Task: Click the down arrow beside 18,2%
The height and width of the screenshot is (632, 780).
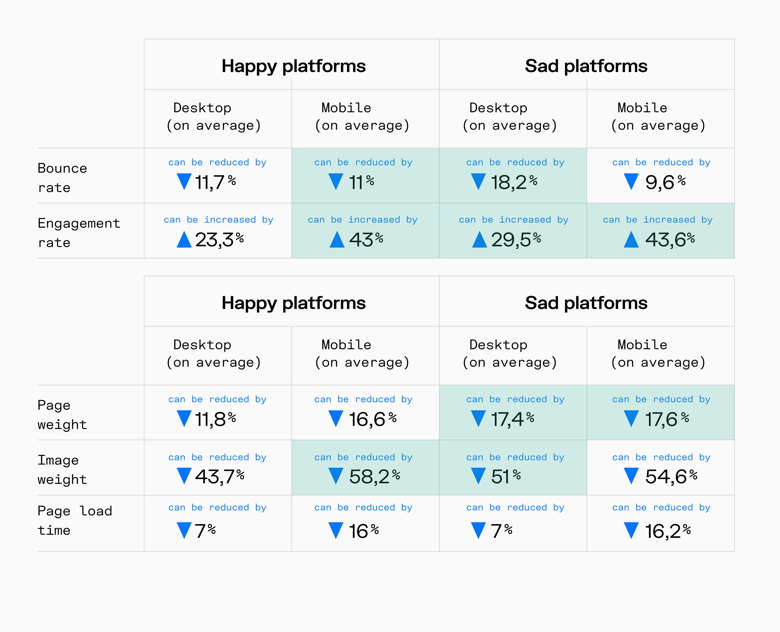Action: 479,182
